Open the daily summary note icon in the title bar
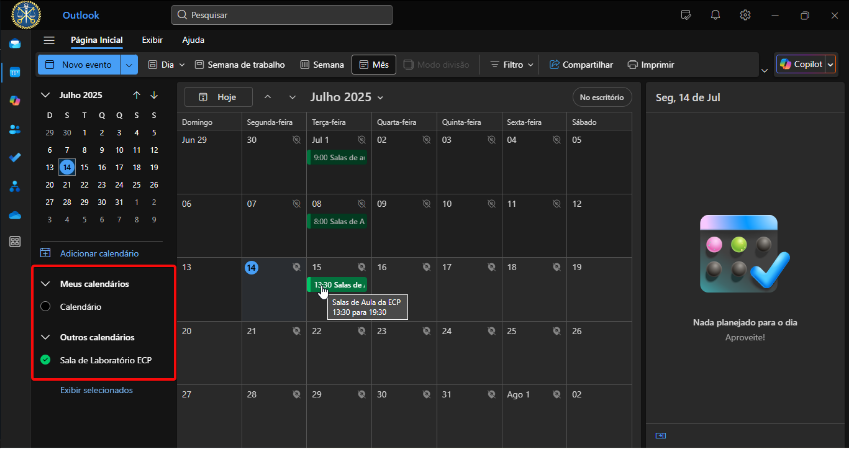The width and height of the screenshot is (849, 450). 685,15
